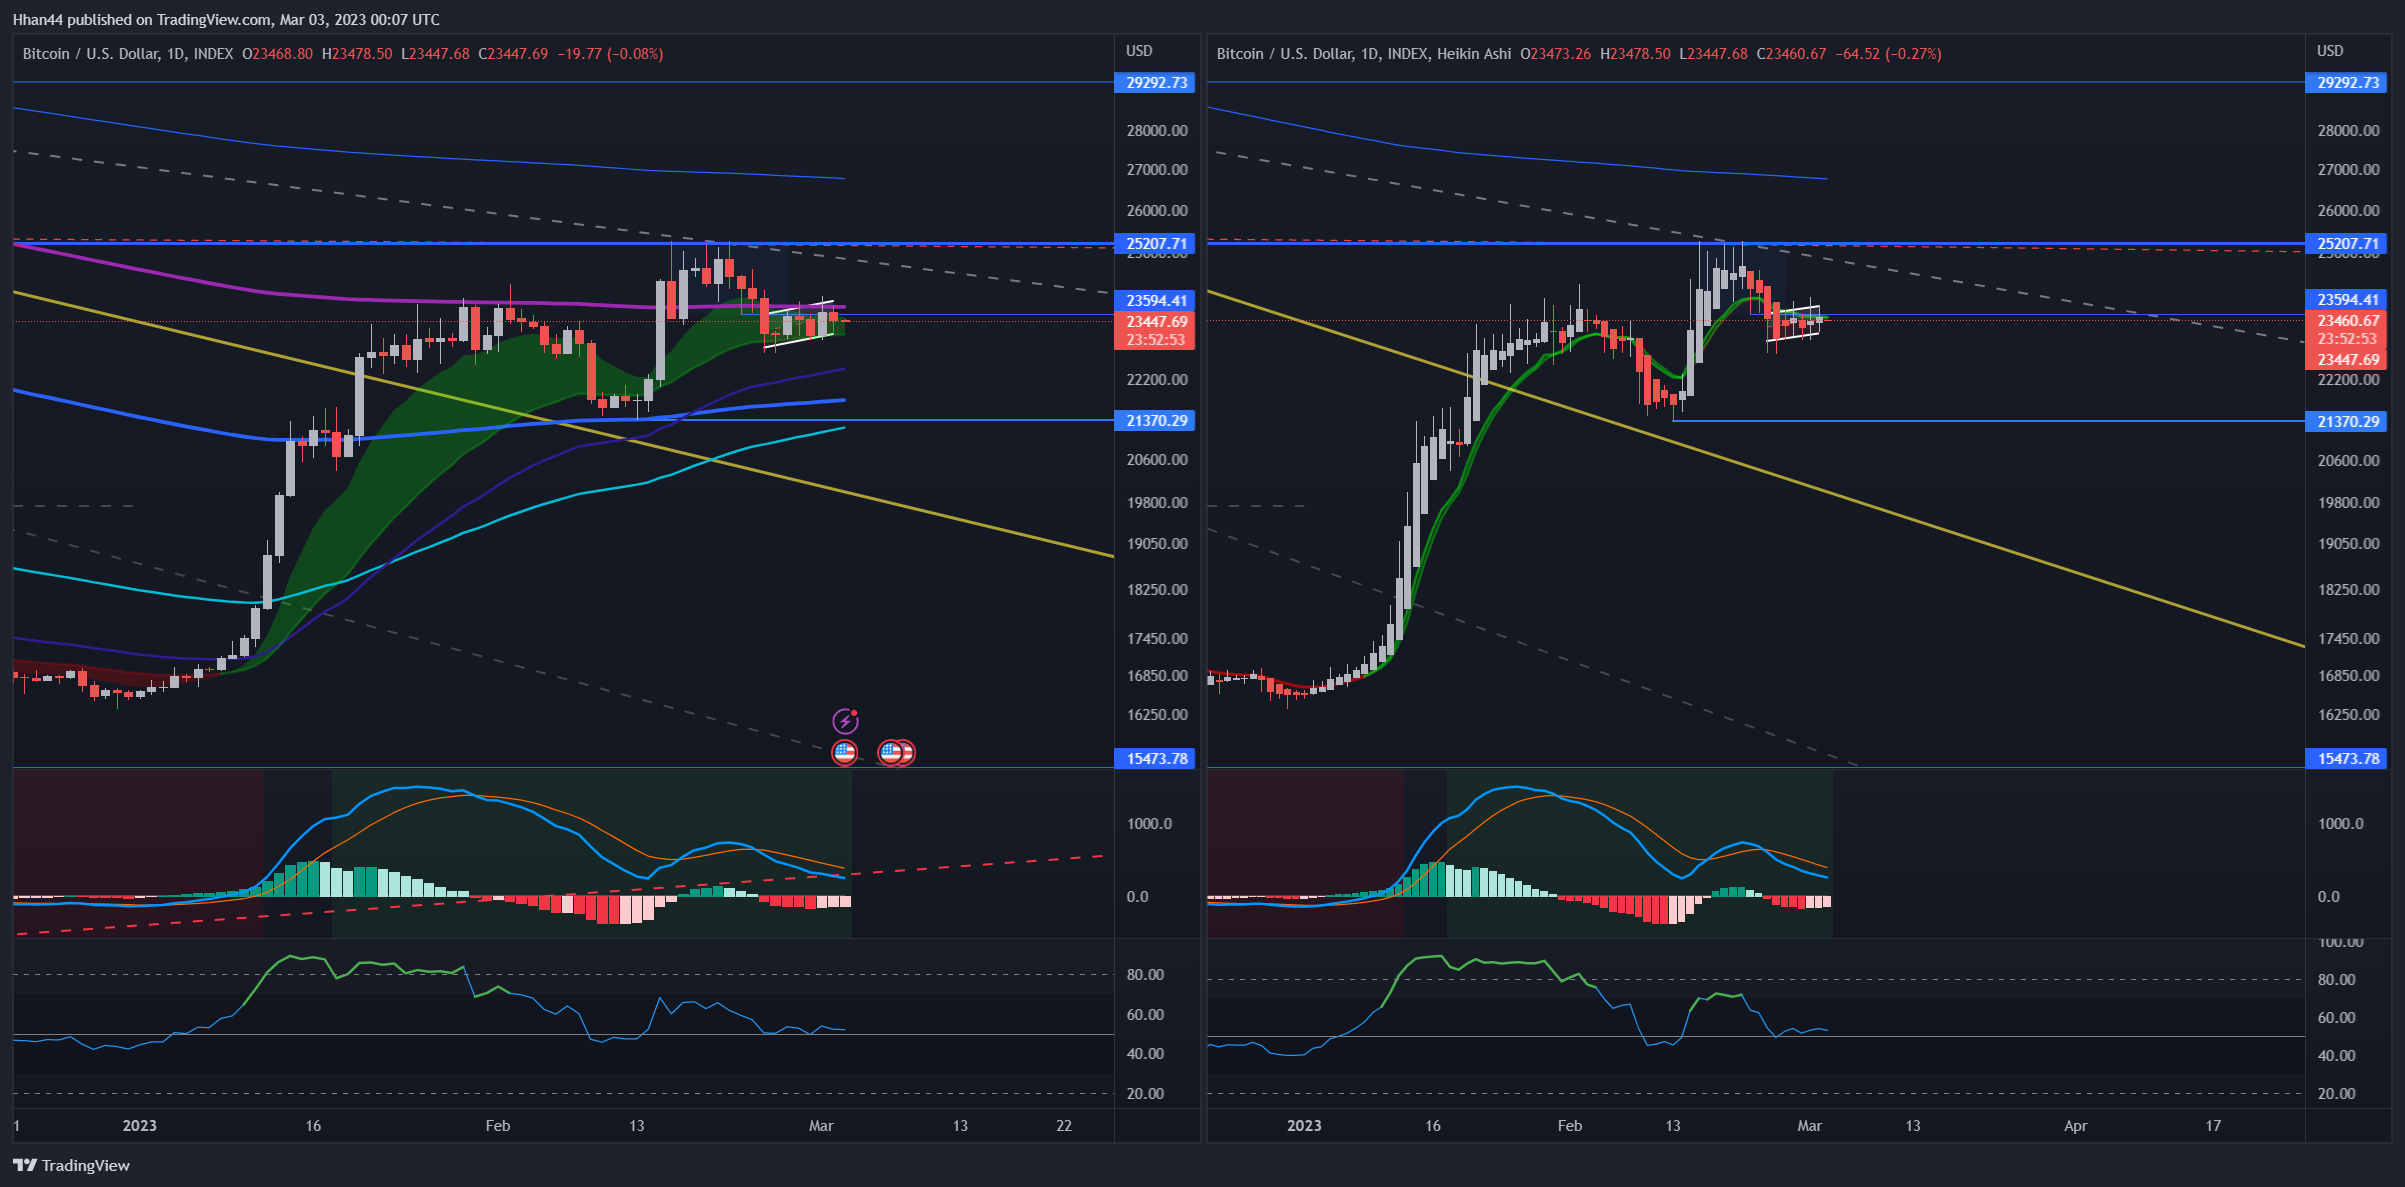Click 15473.78 price label on Heikin Ashi chart
The height and width of the screenshot is (1187, 2405).
pos(2348,759)
